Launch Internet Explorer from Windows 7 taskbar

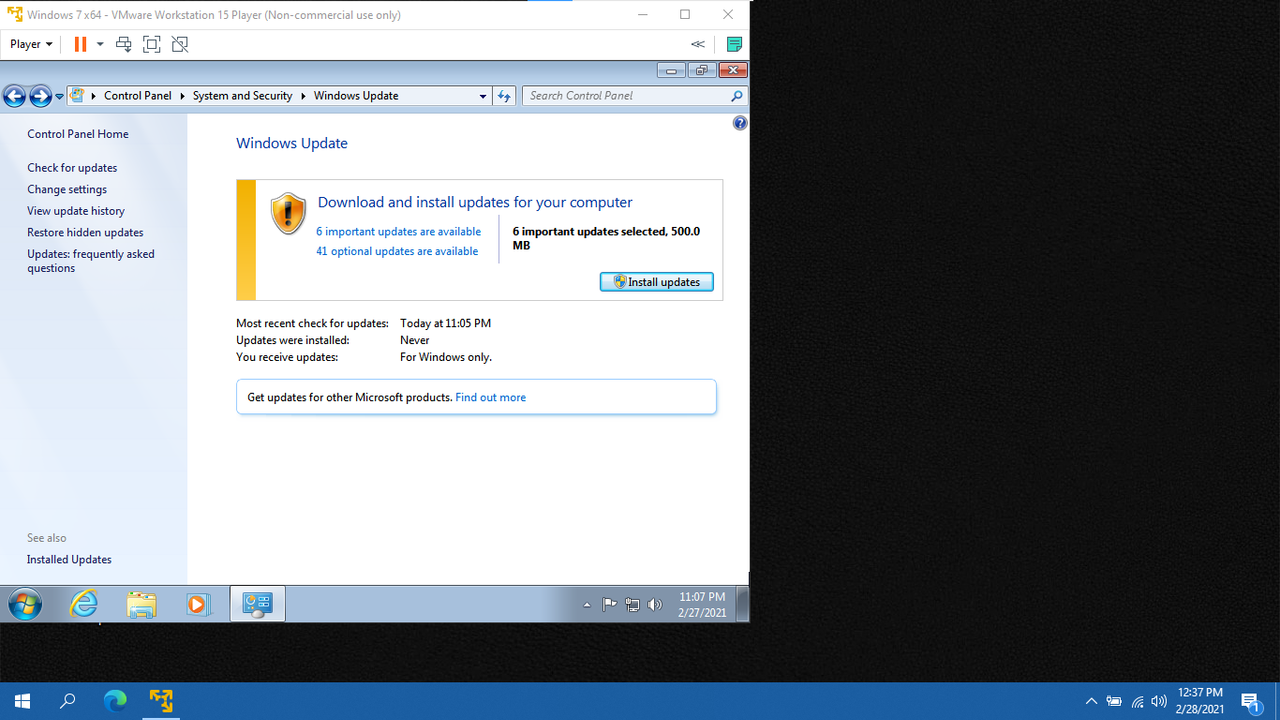pyautogui.click(x=84, y=604)
